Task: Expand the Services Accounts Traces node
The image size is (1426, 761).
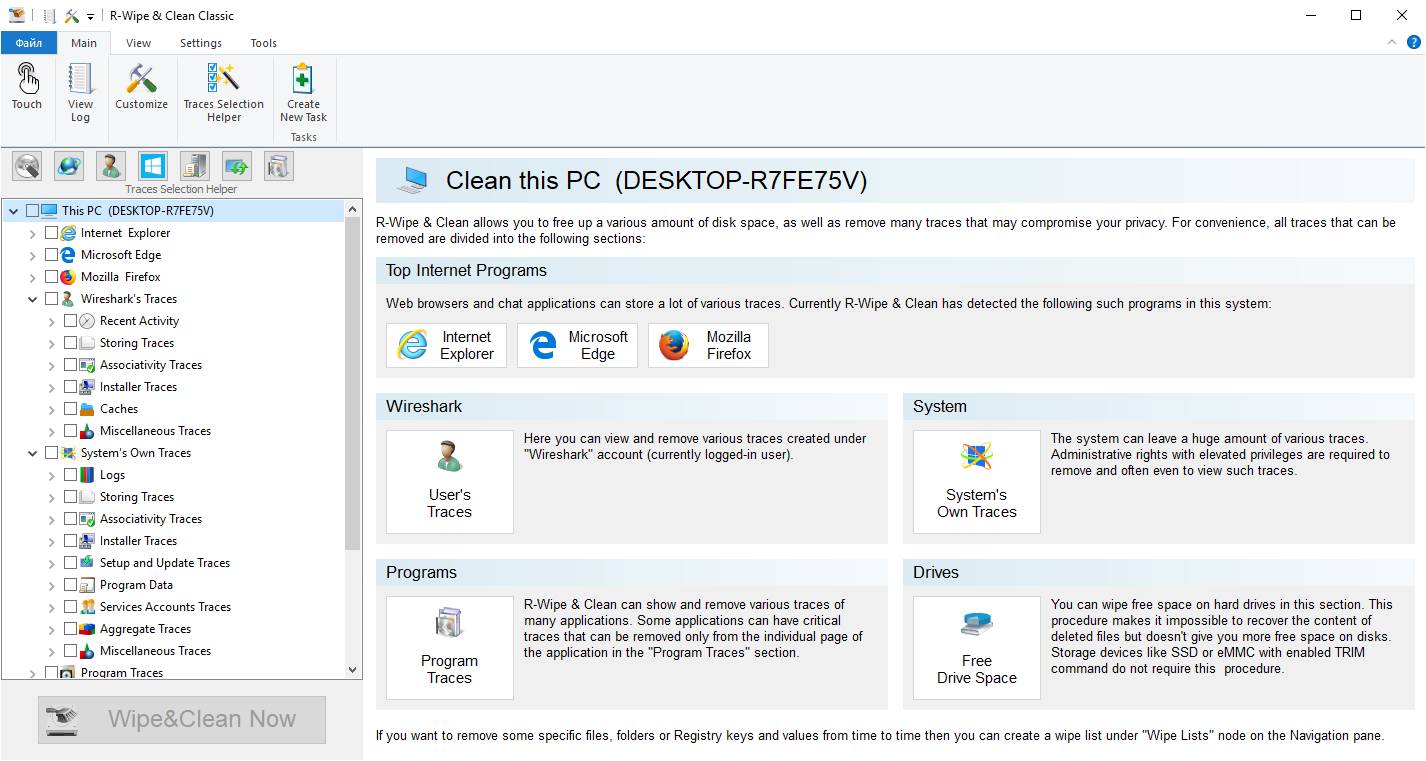Action: pos(52,607)
